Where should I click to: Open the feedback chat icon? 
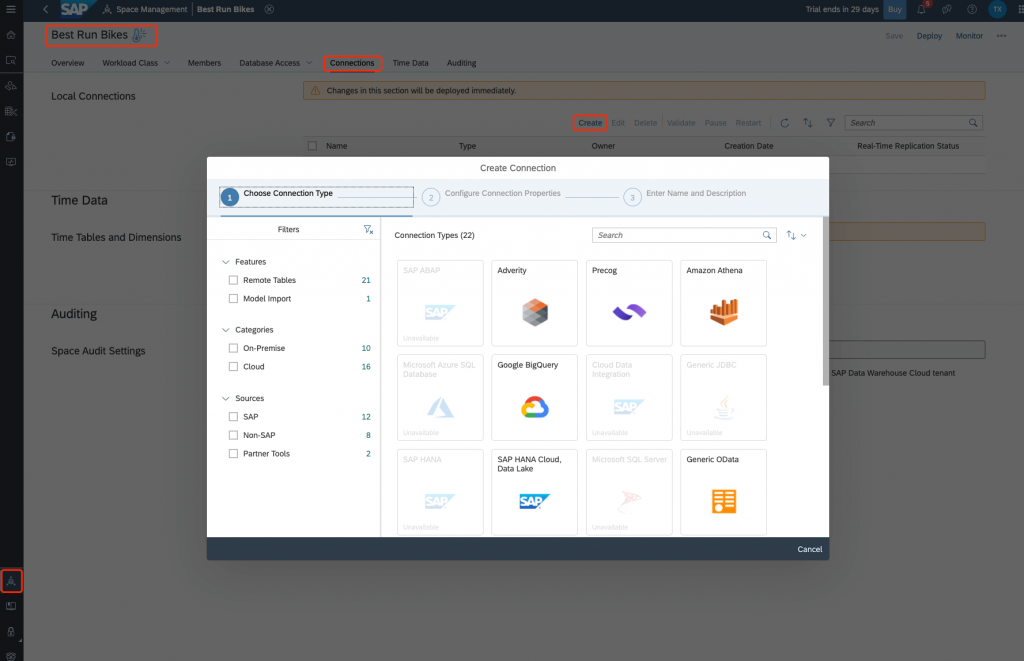(946, 9)
